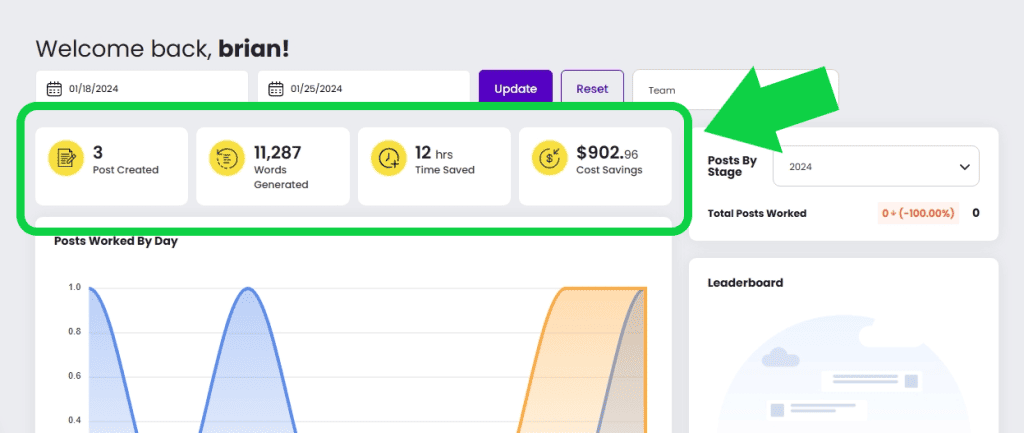Click the Leaderboard heading

[x=745, y=283]
